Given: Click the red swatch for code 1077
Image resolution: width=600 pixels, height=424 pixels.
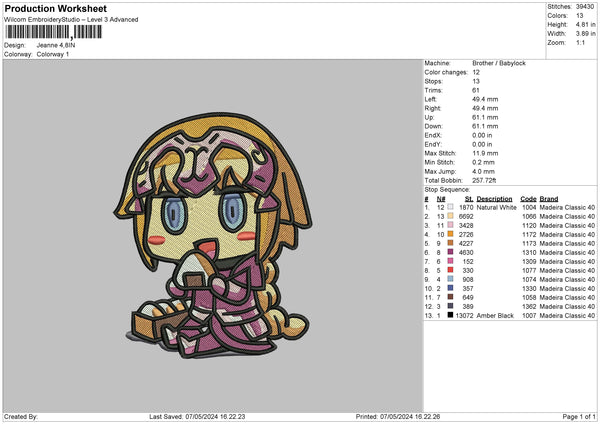Looking at the screenshot, I should click(450, 270).
